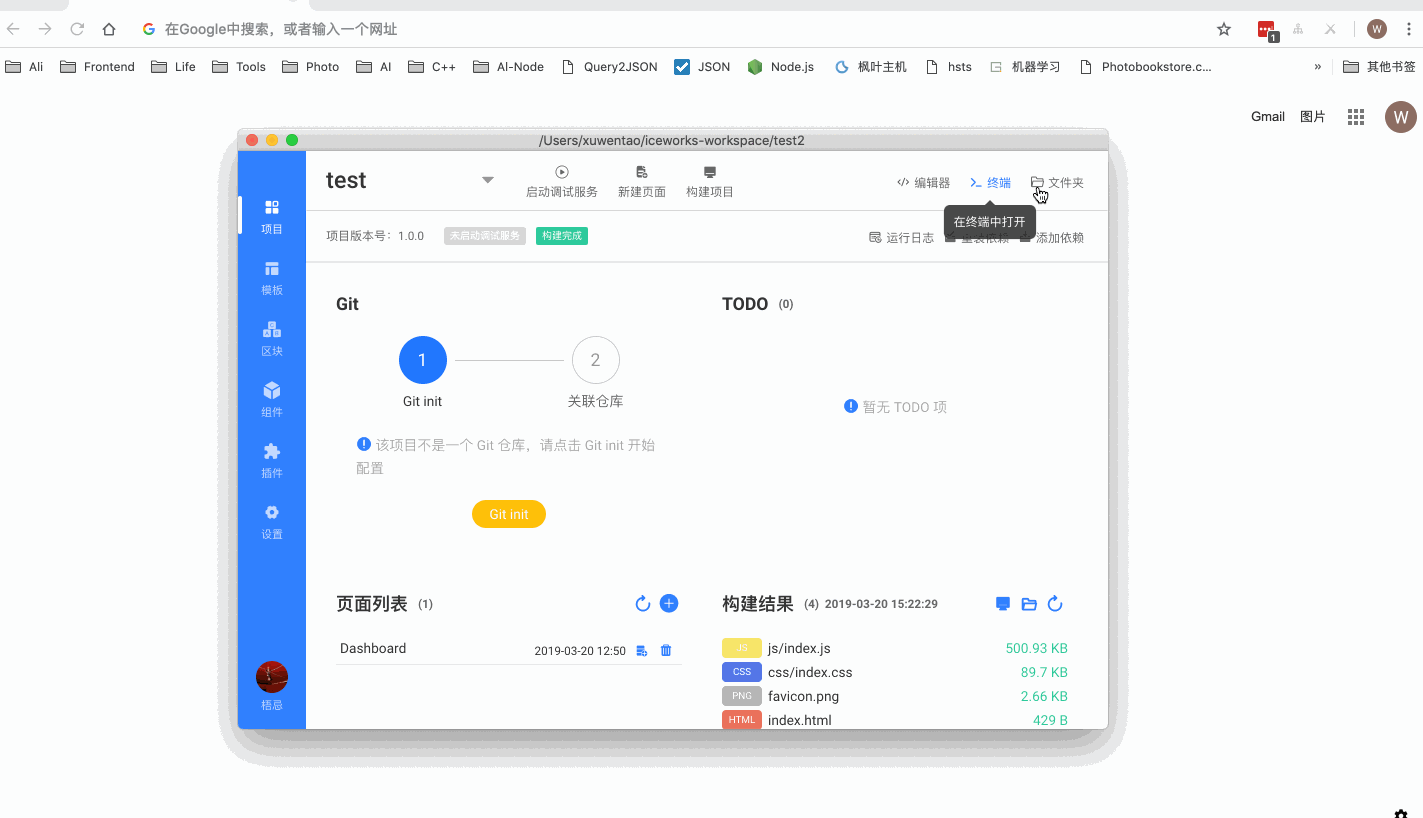1423x818 pixels.
Task: Click the 梧息 user avatar in the sidebar
Action: (272, 677)
